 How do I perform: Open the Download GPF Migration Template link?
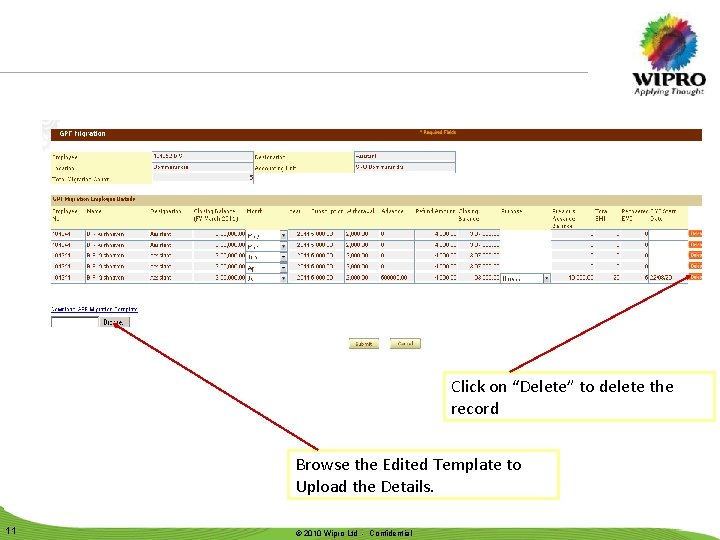(94, 309)
